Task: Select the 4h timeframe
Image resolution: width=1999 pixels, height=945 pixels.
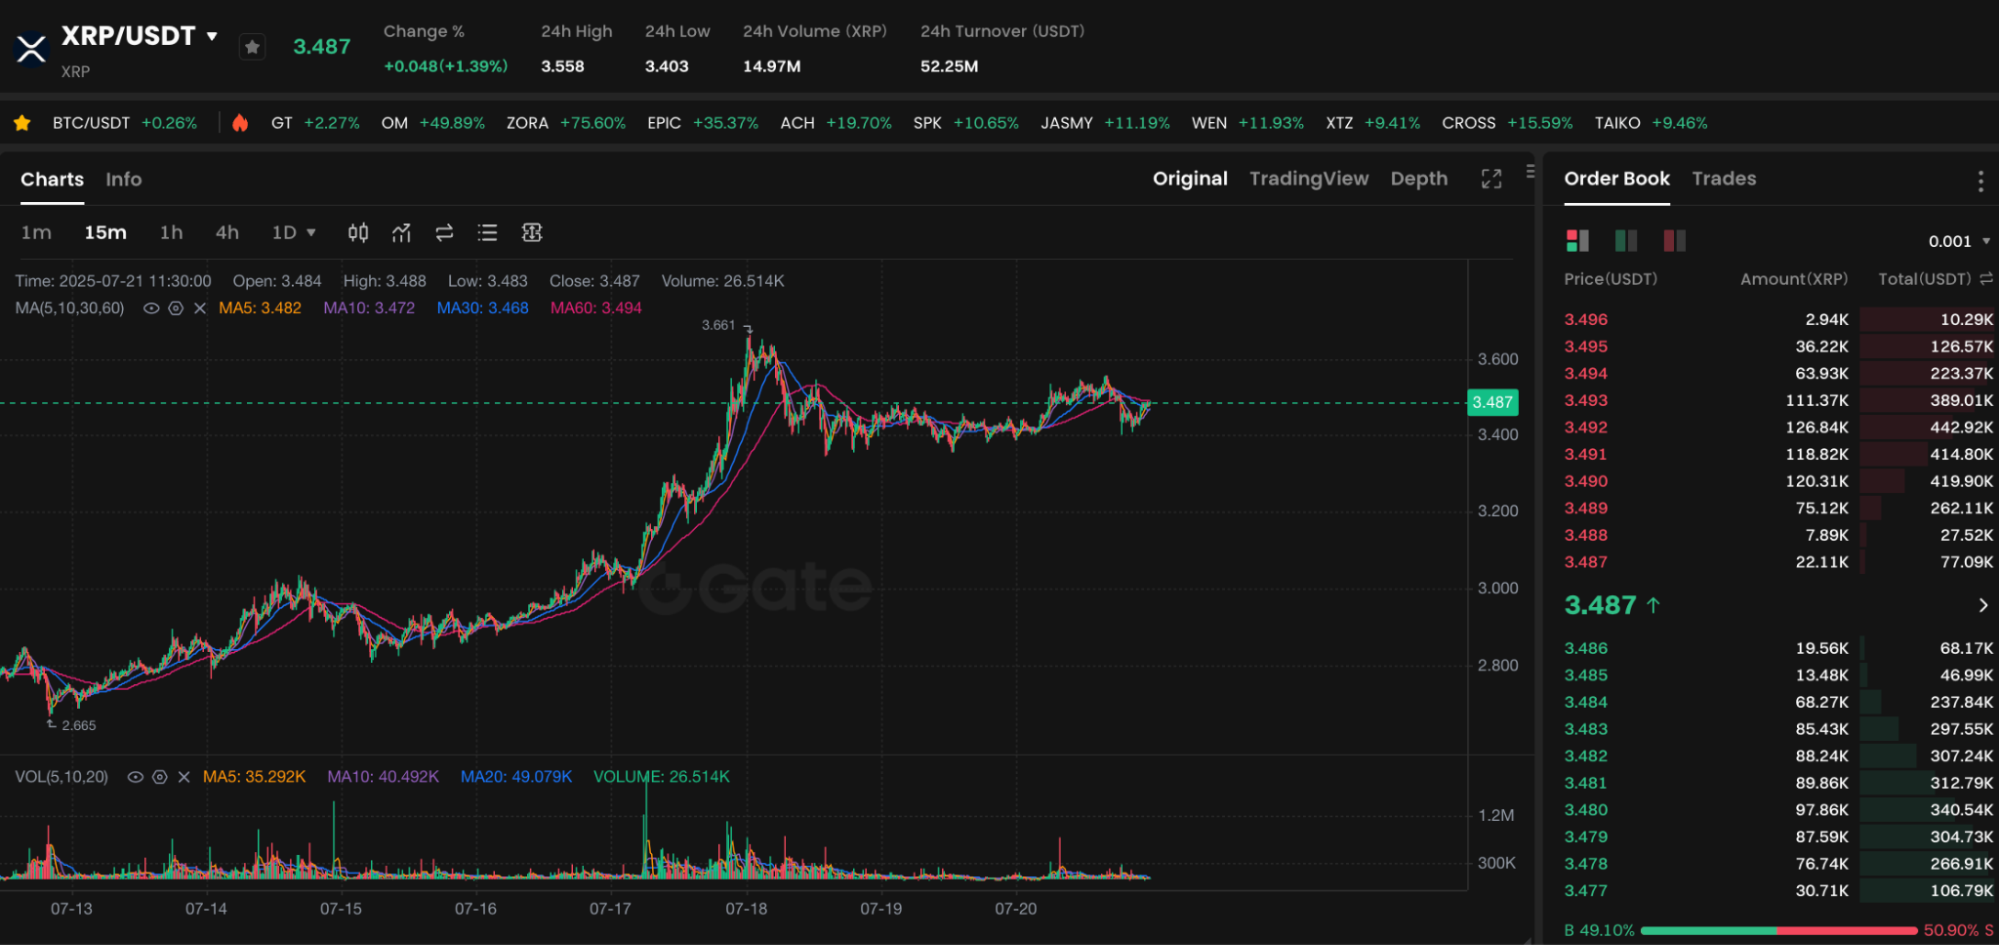Action: (x=227, y=232)
